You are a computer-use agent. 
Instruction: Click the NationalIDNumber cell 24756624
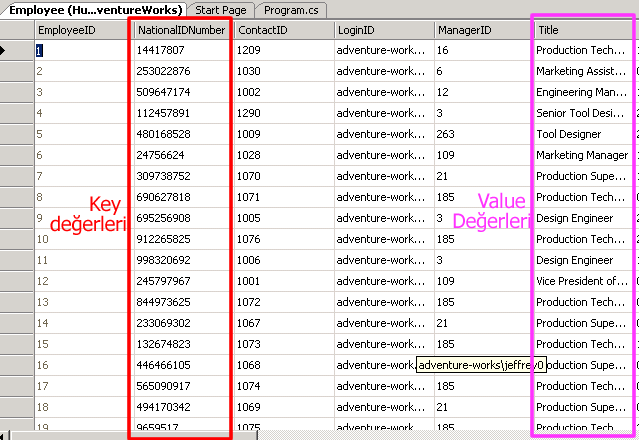(x=182, y=155)
